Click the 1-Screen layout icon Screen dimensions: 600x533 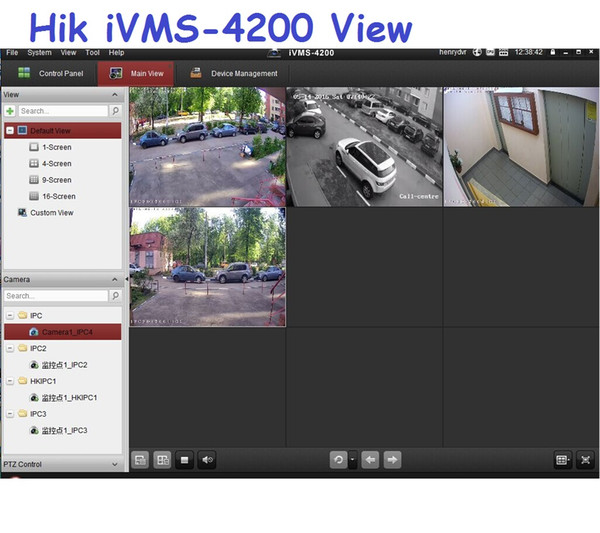pyautogui.click(x=34, y=147)
